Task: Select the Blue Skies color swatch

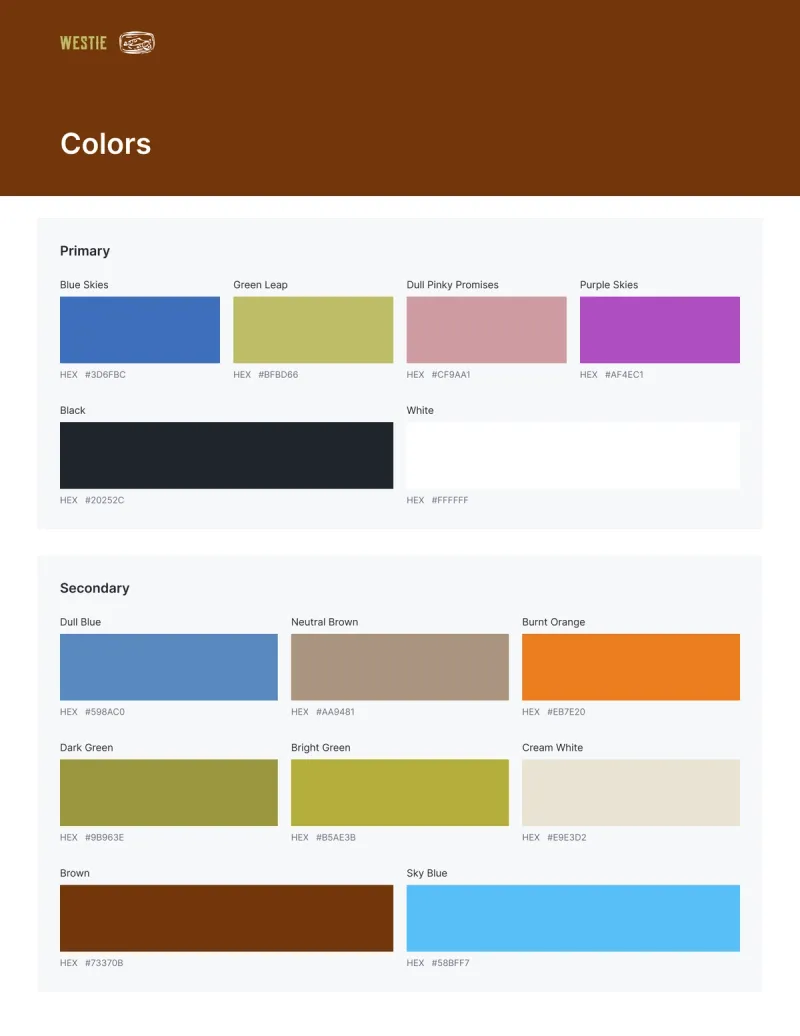Action: click(x=140, y=330)
